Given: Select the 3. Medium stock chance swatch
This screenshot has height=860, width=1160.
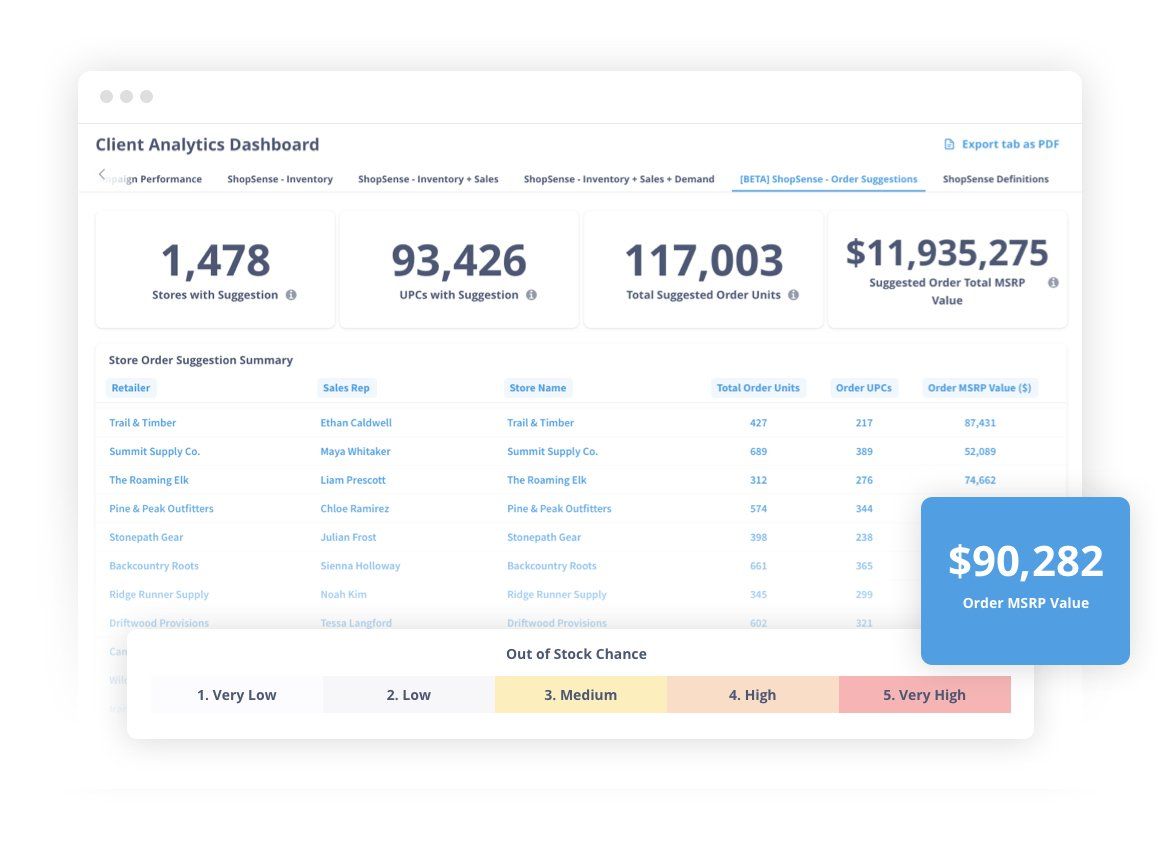Looking at the screenshot, I should (581, 695).
